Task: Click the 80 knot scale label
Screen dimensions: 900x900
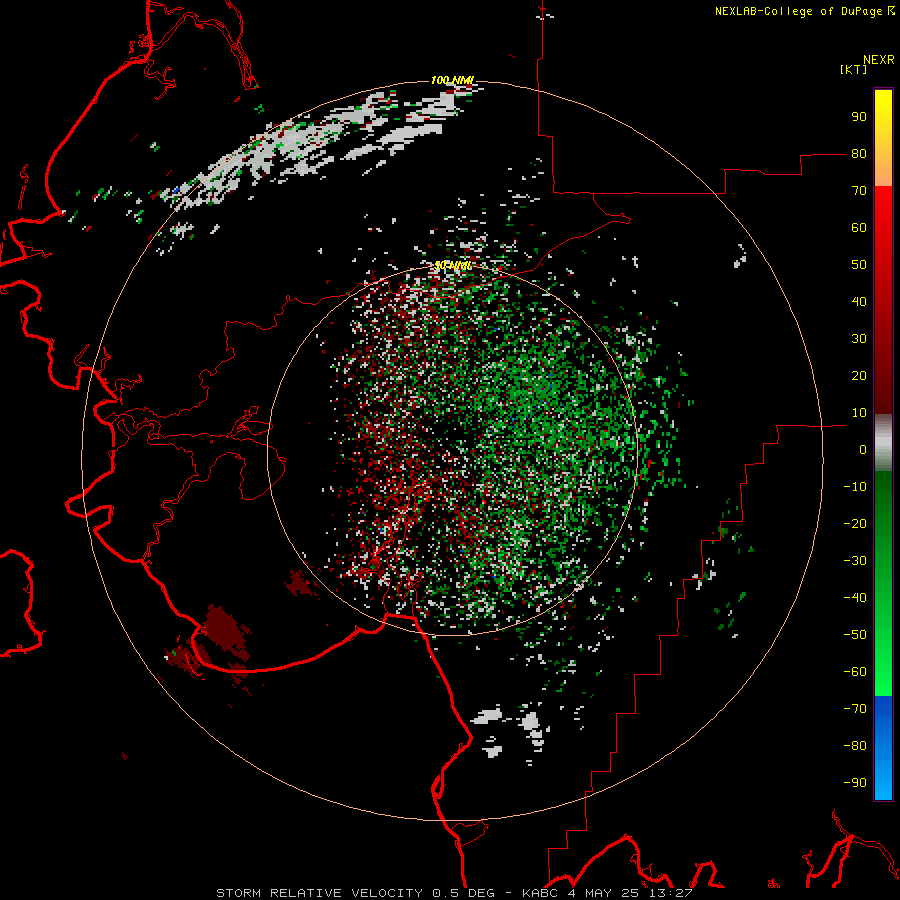Action: coord(859,154)
